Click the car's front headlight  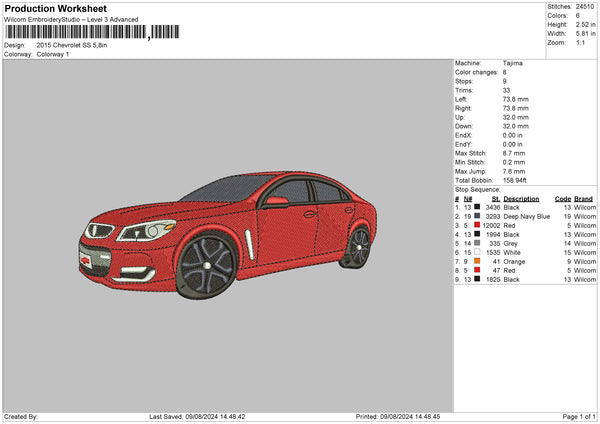coord(146,230)
